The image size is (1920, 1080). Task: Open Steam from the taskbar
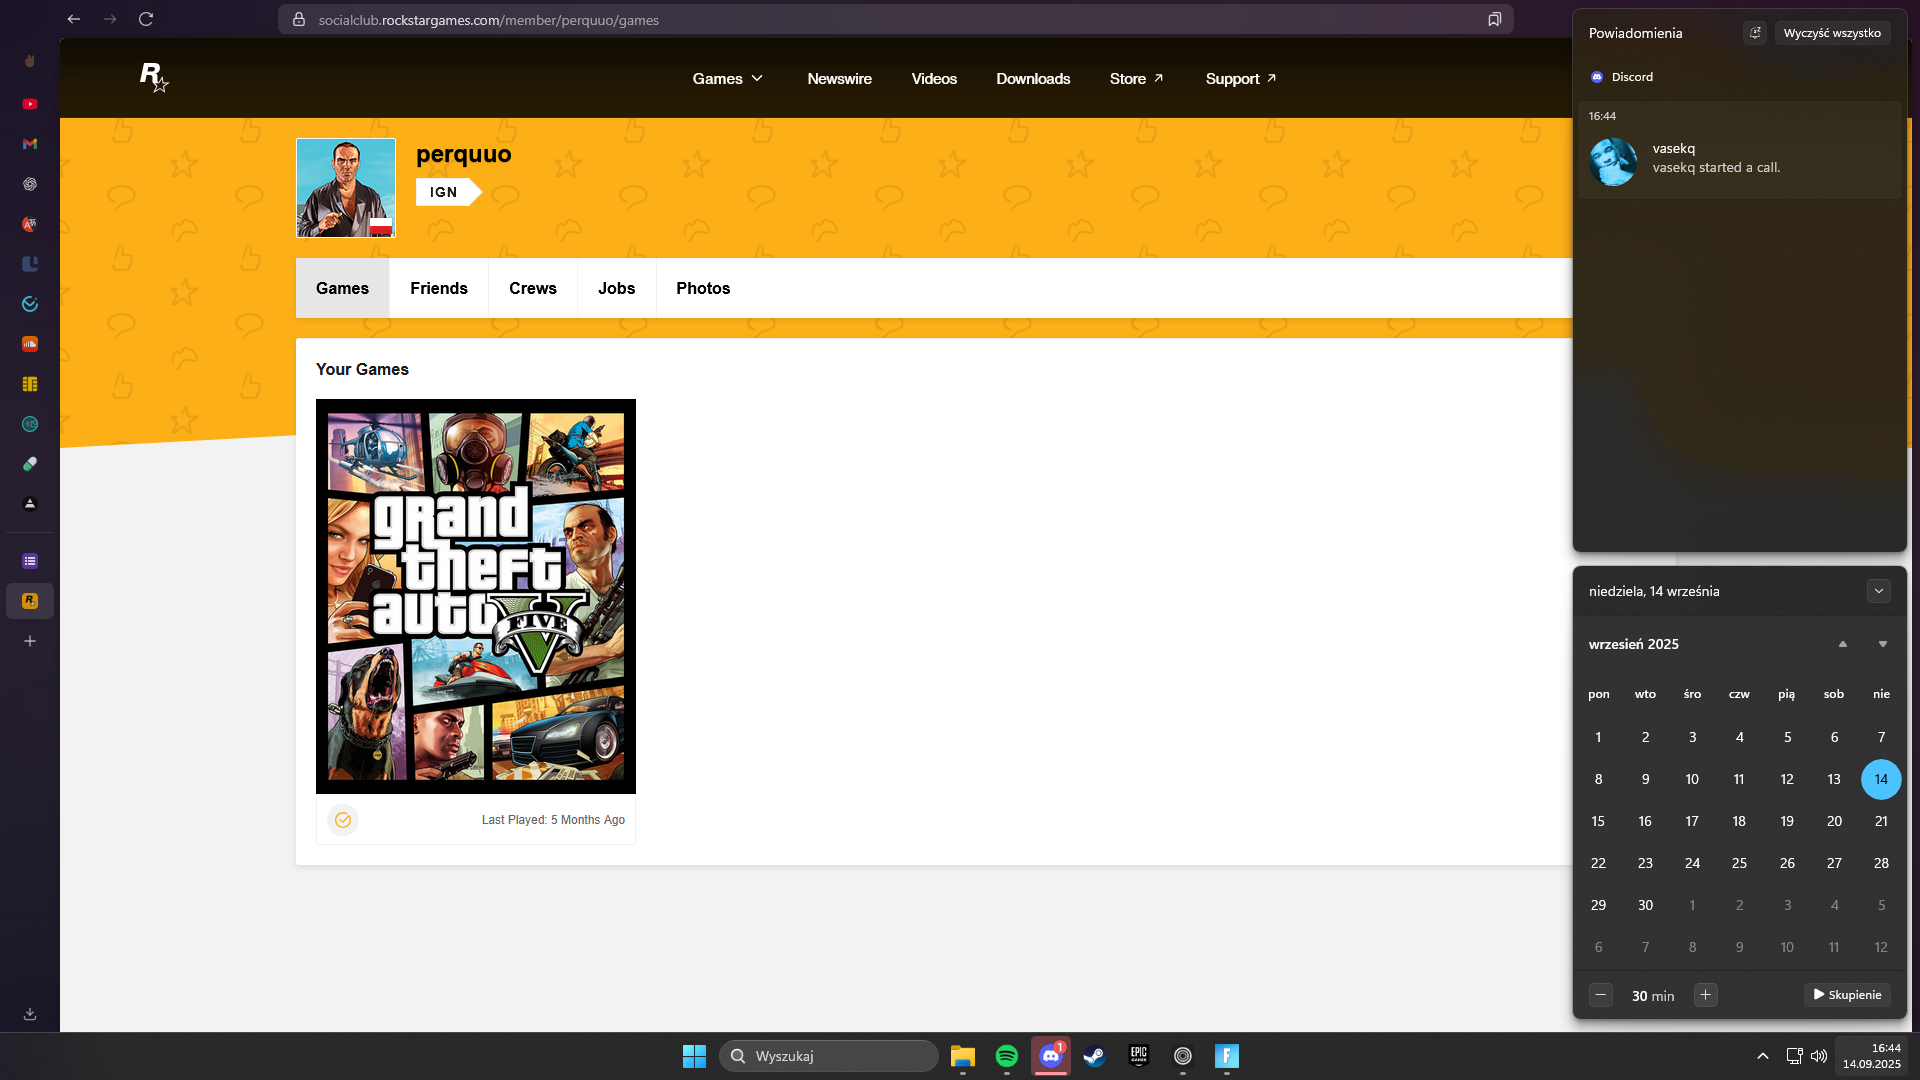[1095, 1056]
